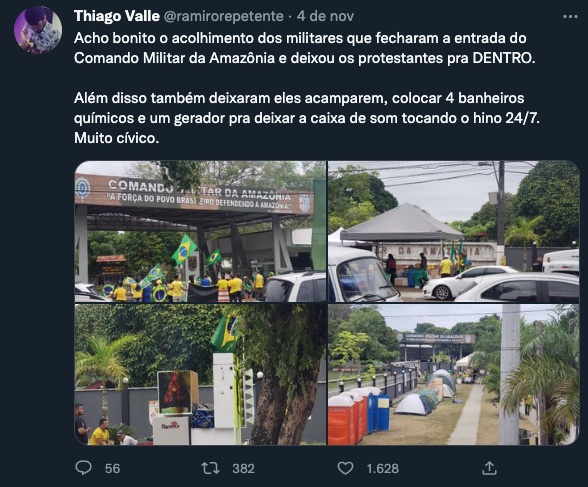Click the 1.628 likes count

[382, 468]
